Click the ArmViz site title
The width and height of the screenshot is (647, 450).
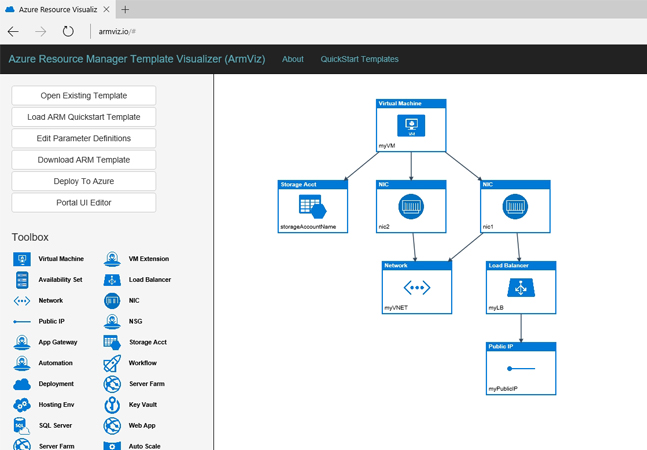click(x=137, y=59)
